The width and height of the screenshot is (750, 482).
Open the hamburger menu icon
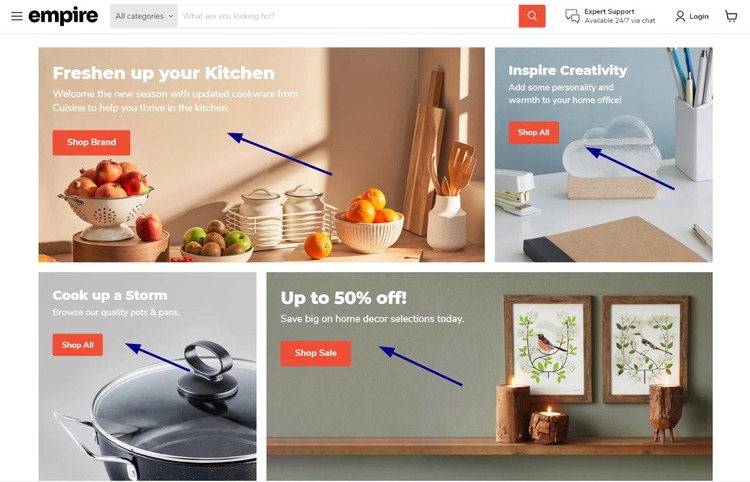(17, 16)
